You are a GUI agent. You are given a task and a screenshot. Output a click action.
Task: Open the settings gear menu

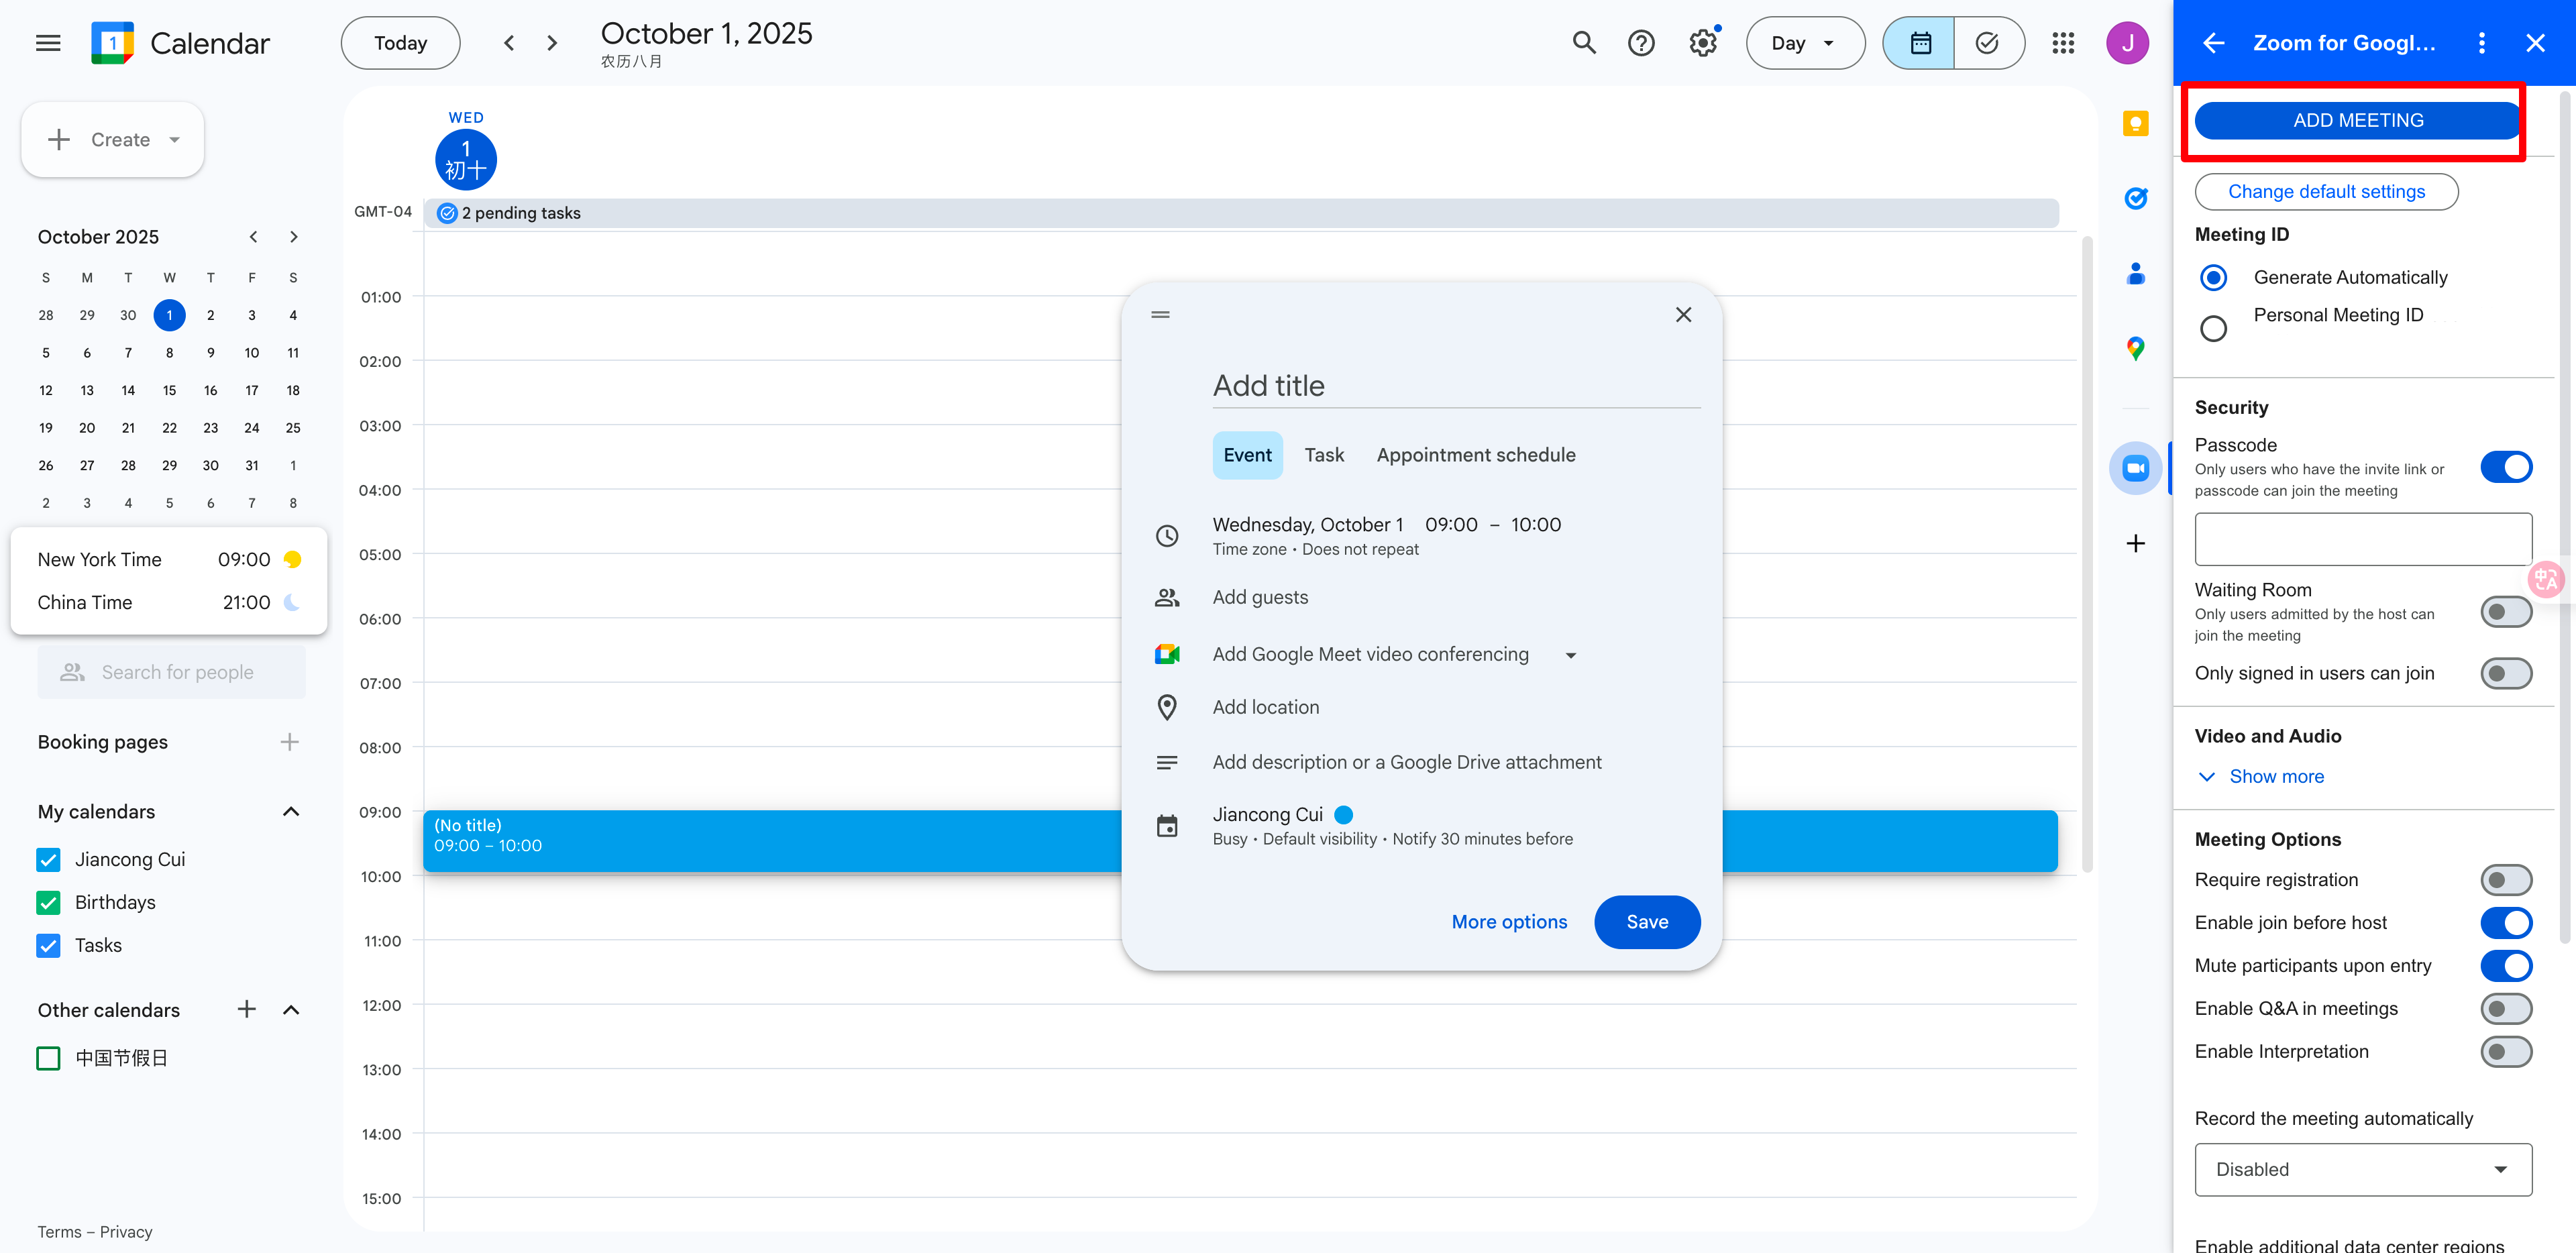click(x=1702, y=43)
